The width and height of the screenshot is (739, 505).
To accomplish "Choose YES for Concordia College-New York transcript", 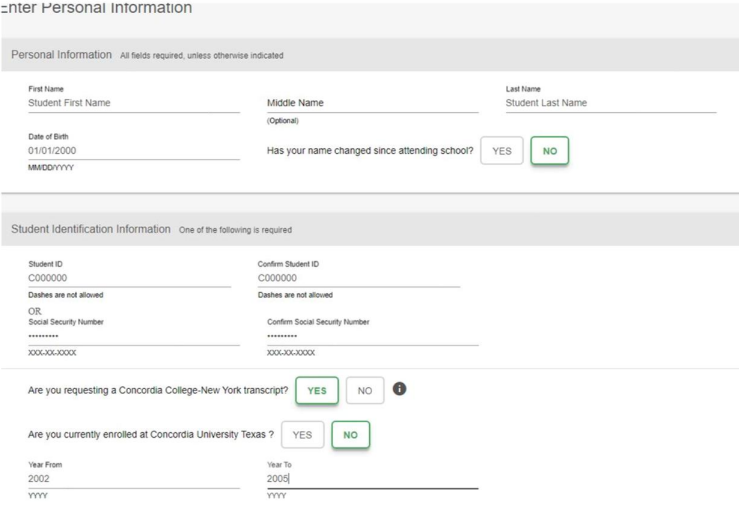I will point(316,391).
